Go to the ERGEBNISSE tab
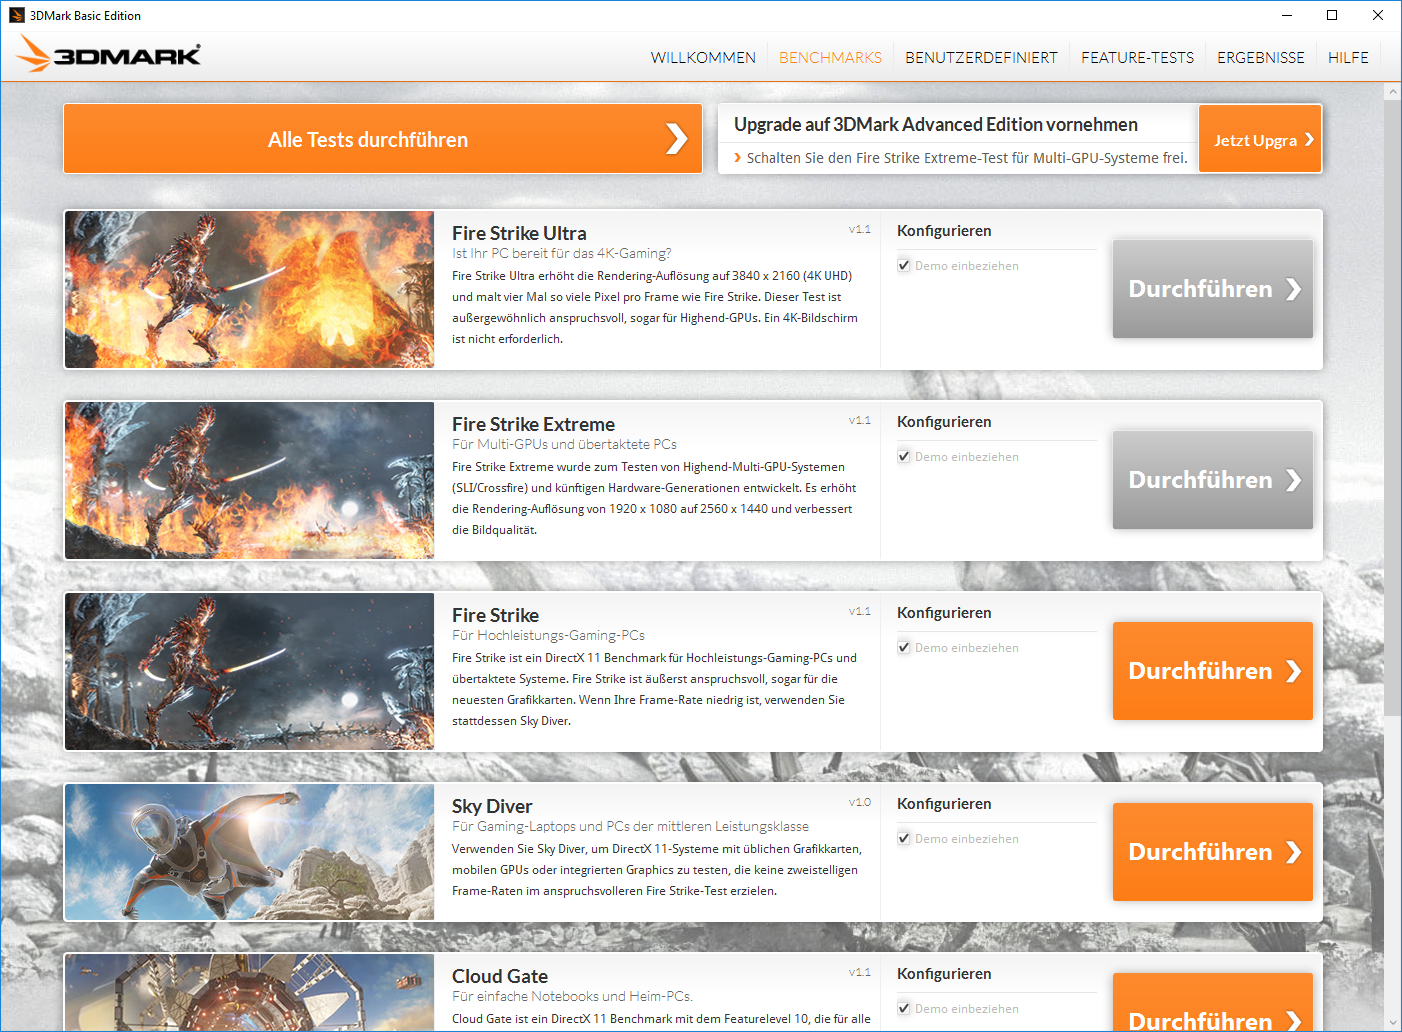 pos(1260,58)
